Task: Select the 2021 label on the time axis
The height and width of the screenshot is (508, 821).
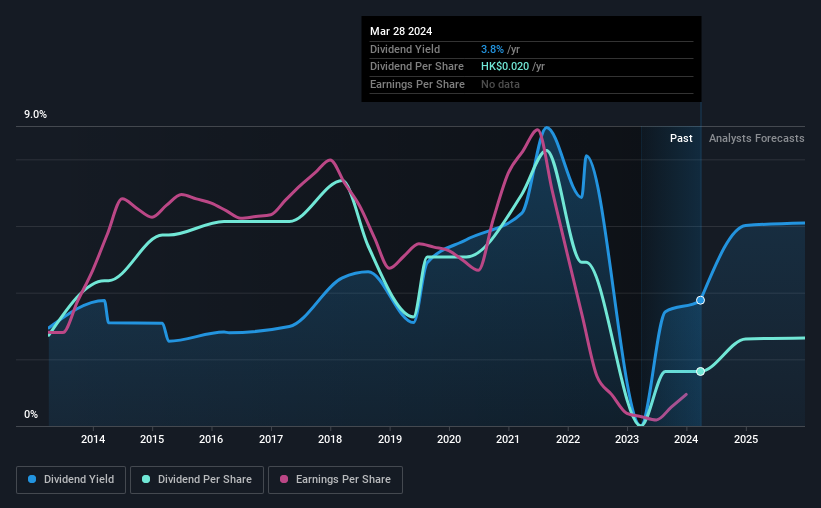Action: [508, 439]
